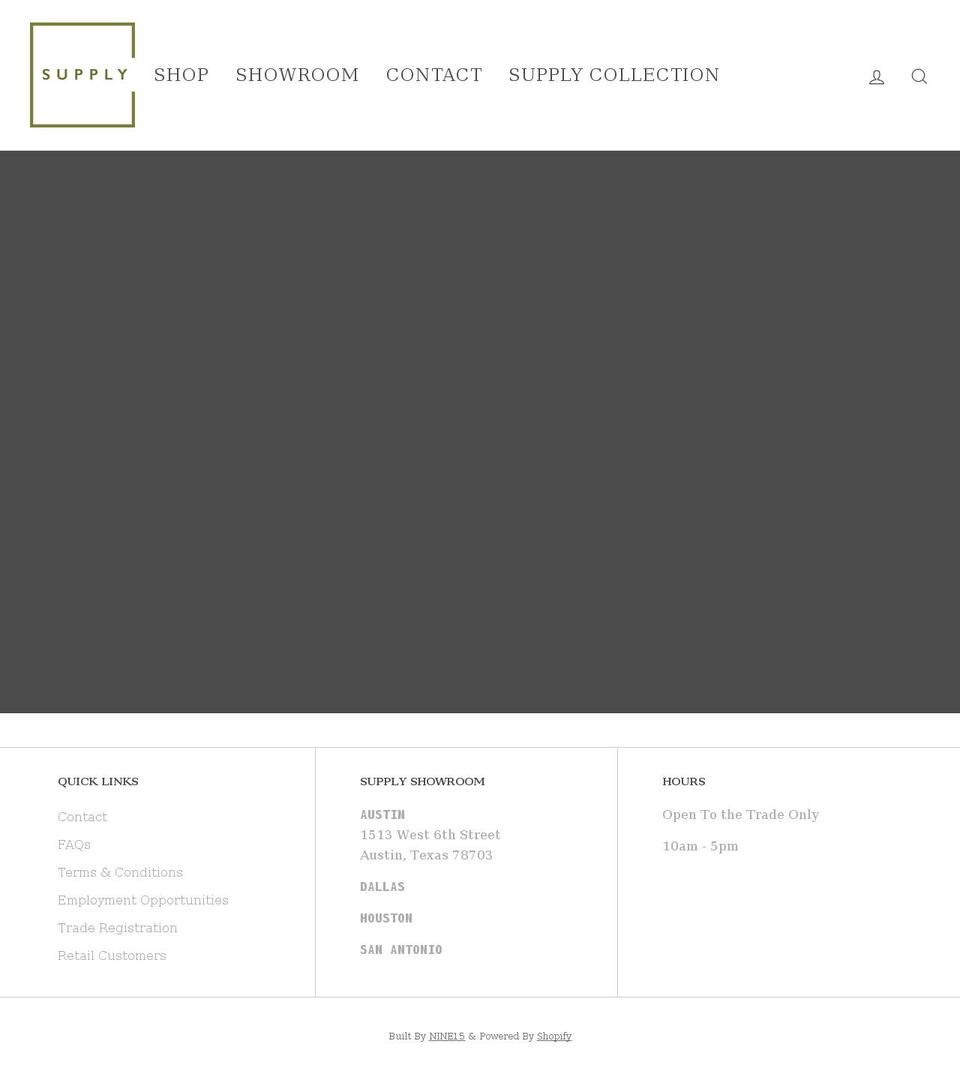This screenshot has height=1077, width=960.
Task: Click the Austin, Texas 78703 line
Action: click(426, 855)
